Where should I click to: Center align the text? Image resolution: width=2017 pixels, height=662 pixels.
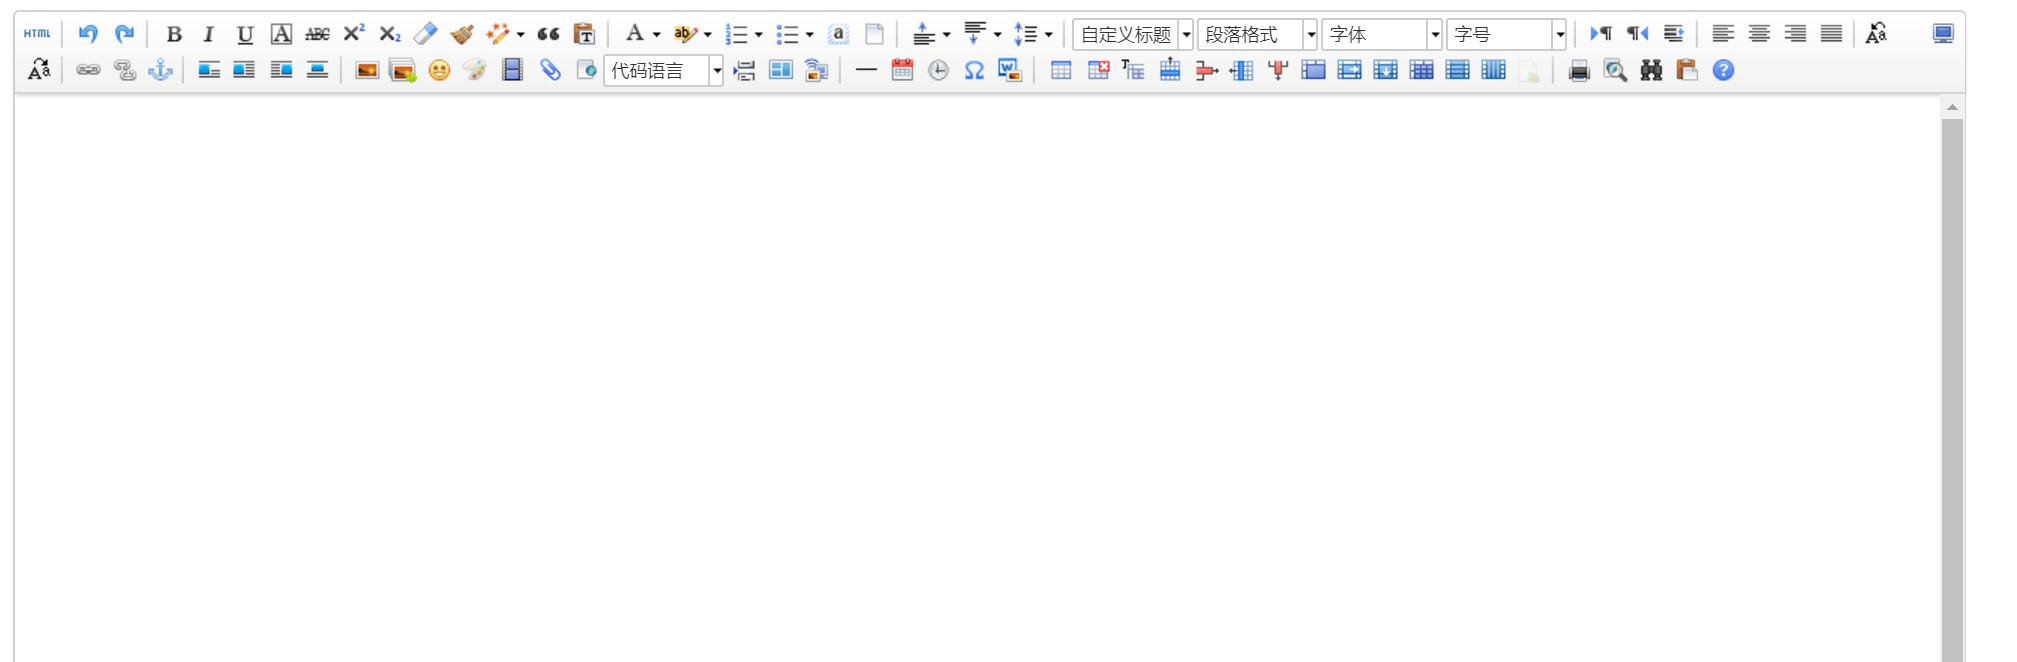coord(1759,34)
